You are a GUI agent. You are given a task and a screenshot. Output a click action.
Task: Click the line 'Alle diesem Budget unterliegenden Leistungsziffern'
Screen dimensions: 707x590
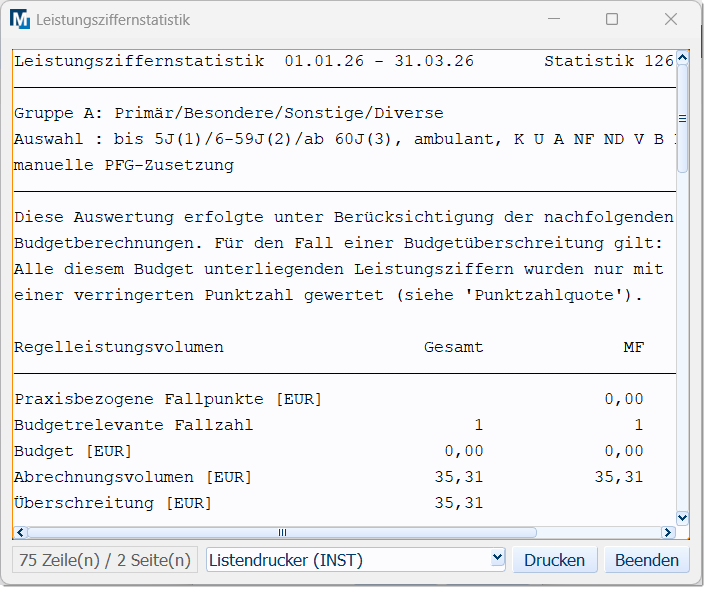pyautogui.click(x=340, y=270)
